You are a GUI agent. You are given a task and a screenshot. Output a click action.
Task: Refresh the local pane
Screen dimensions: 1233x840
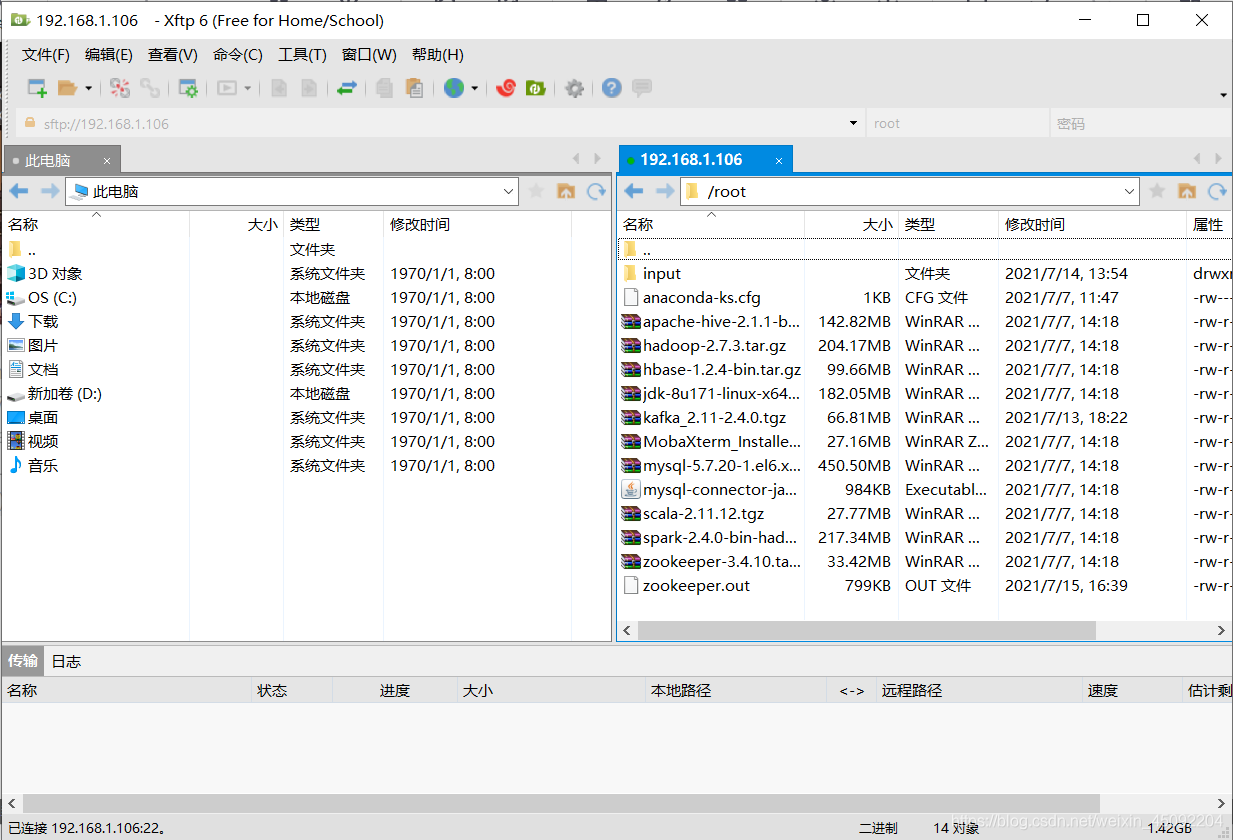[597, 191]
